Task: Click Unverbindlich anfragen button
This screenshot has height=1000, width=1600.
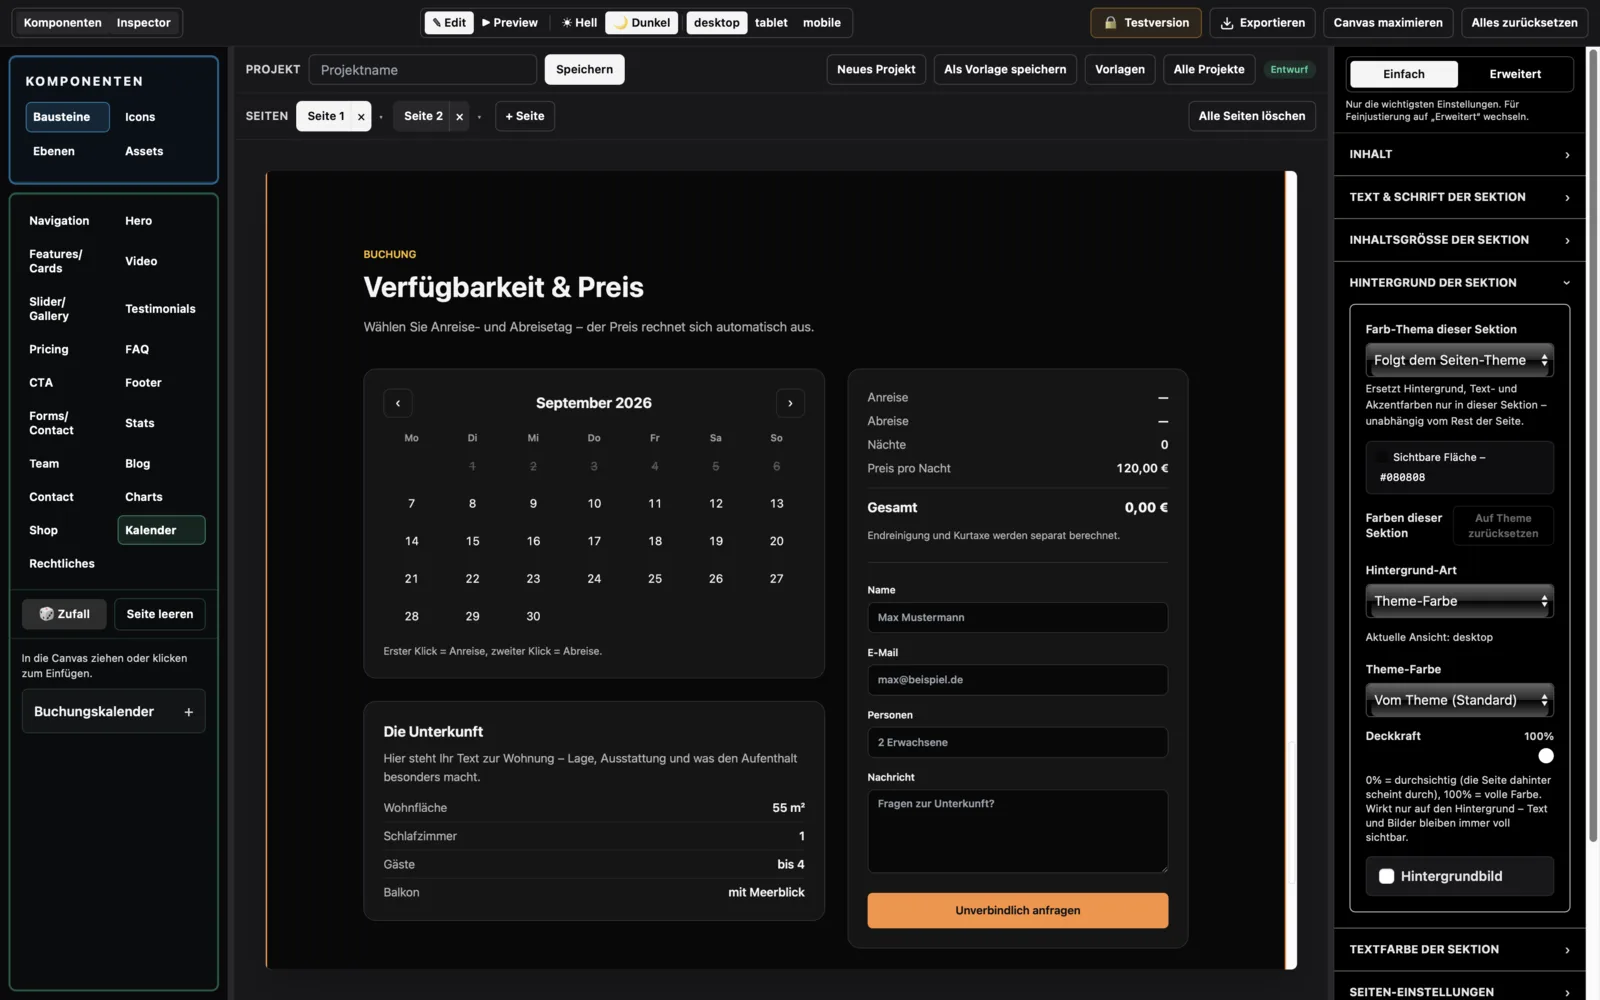Action: point(1017,910)
